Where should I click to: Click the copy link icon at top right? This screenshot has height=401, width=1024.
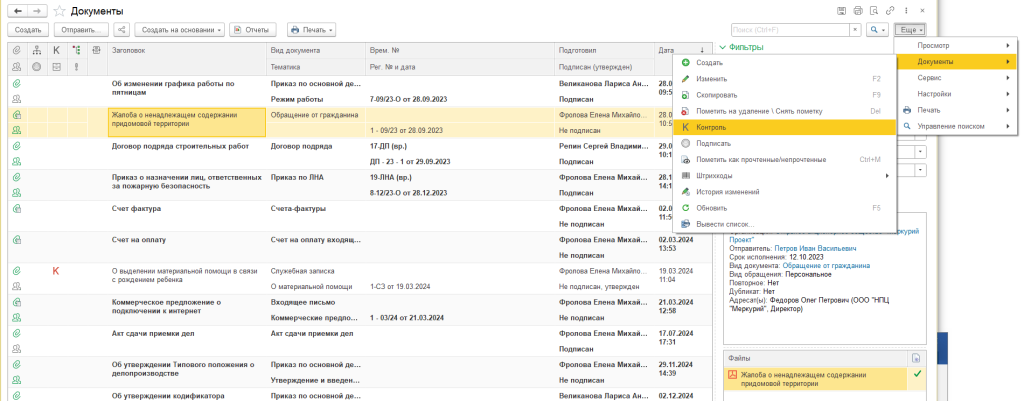889,10
